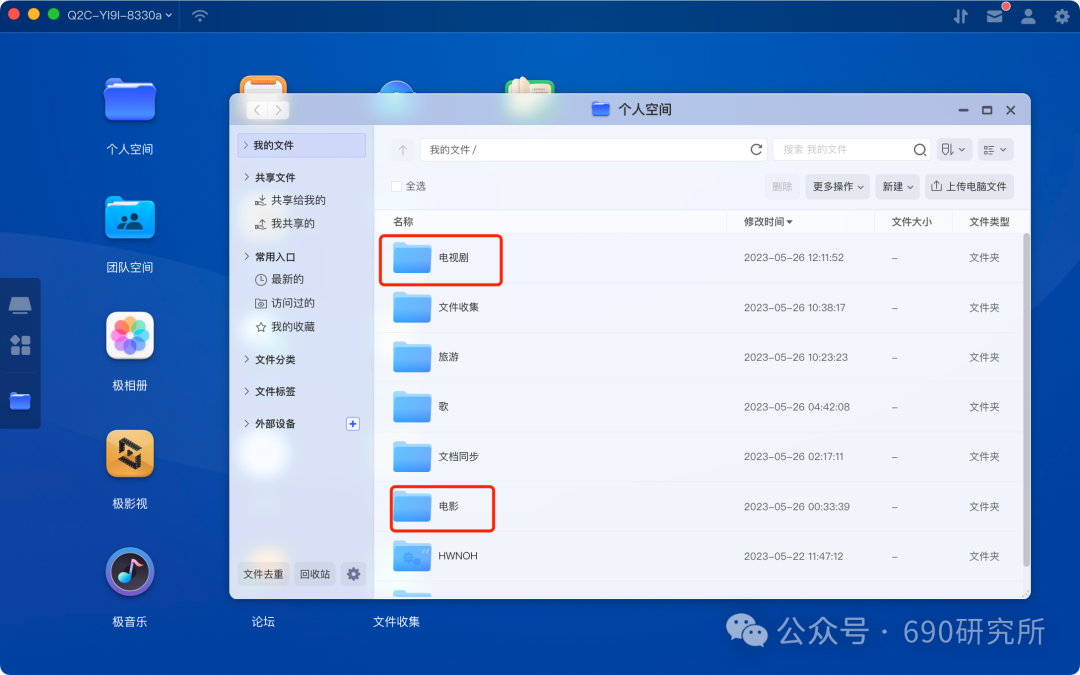Expand 我的文件 tree node
1080x675 pixels.
[x=245, y=145]
